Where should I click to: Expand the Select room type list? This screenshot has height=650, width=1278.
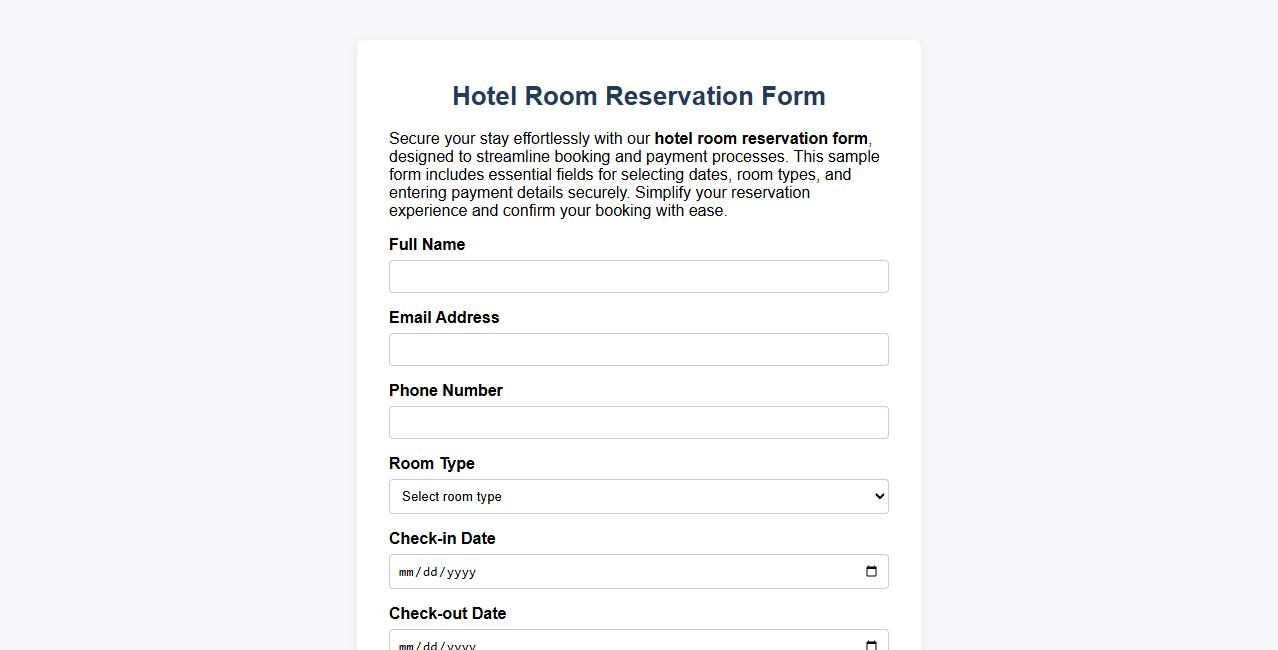(639, 496)
